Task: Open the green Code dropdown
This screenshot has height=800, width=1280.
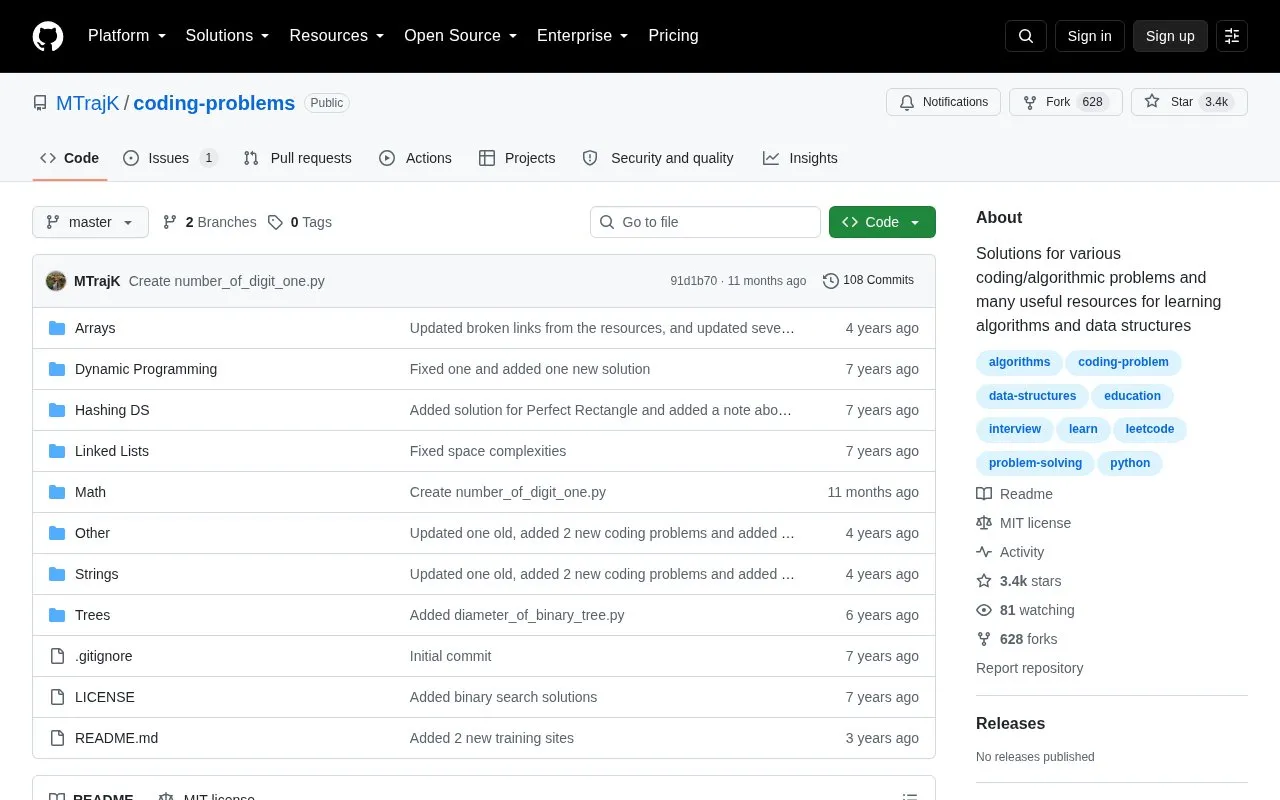Action: tap(882, 222)
